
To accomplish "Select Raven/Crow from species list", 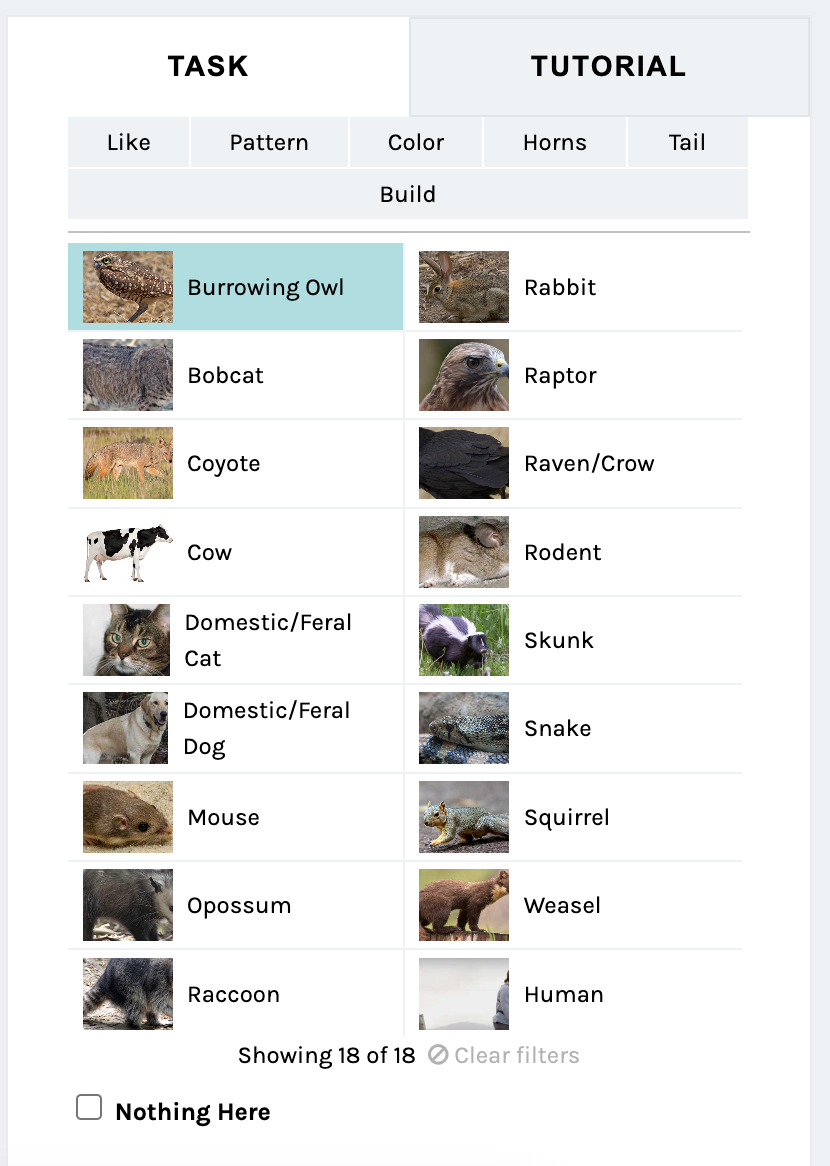I will tap(573, 463).
